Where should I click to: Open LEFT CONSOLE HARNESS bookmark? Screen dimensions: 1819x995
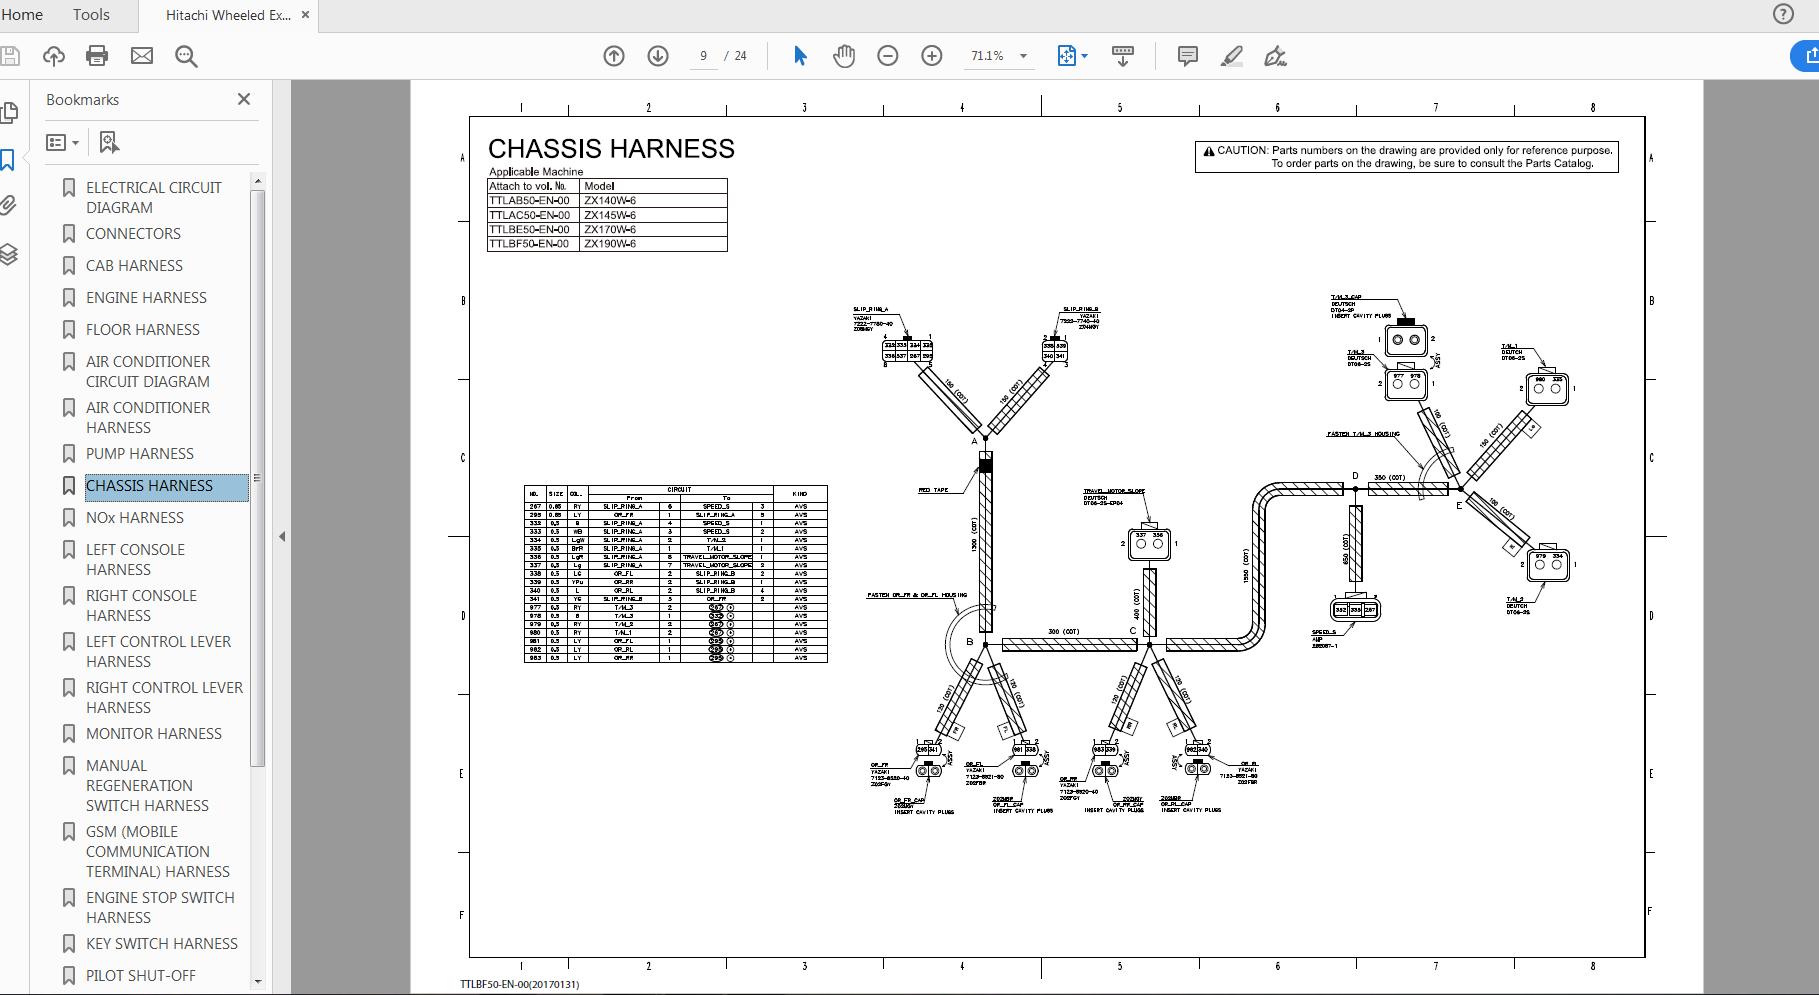tap(135, 559)
